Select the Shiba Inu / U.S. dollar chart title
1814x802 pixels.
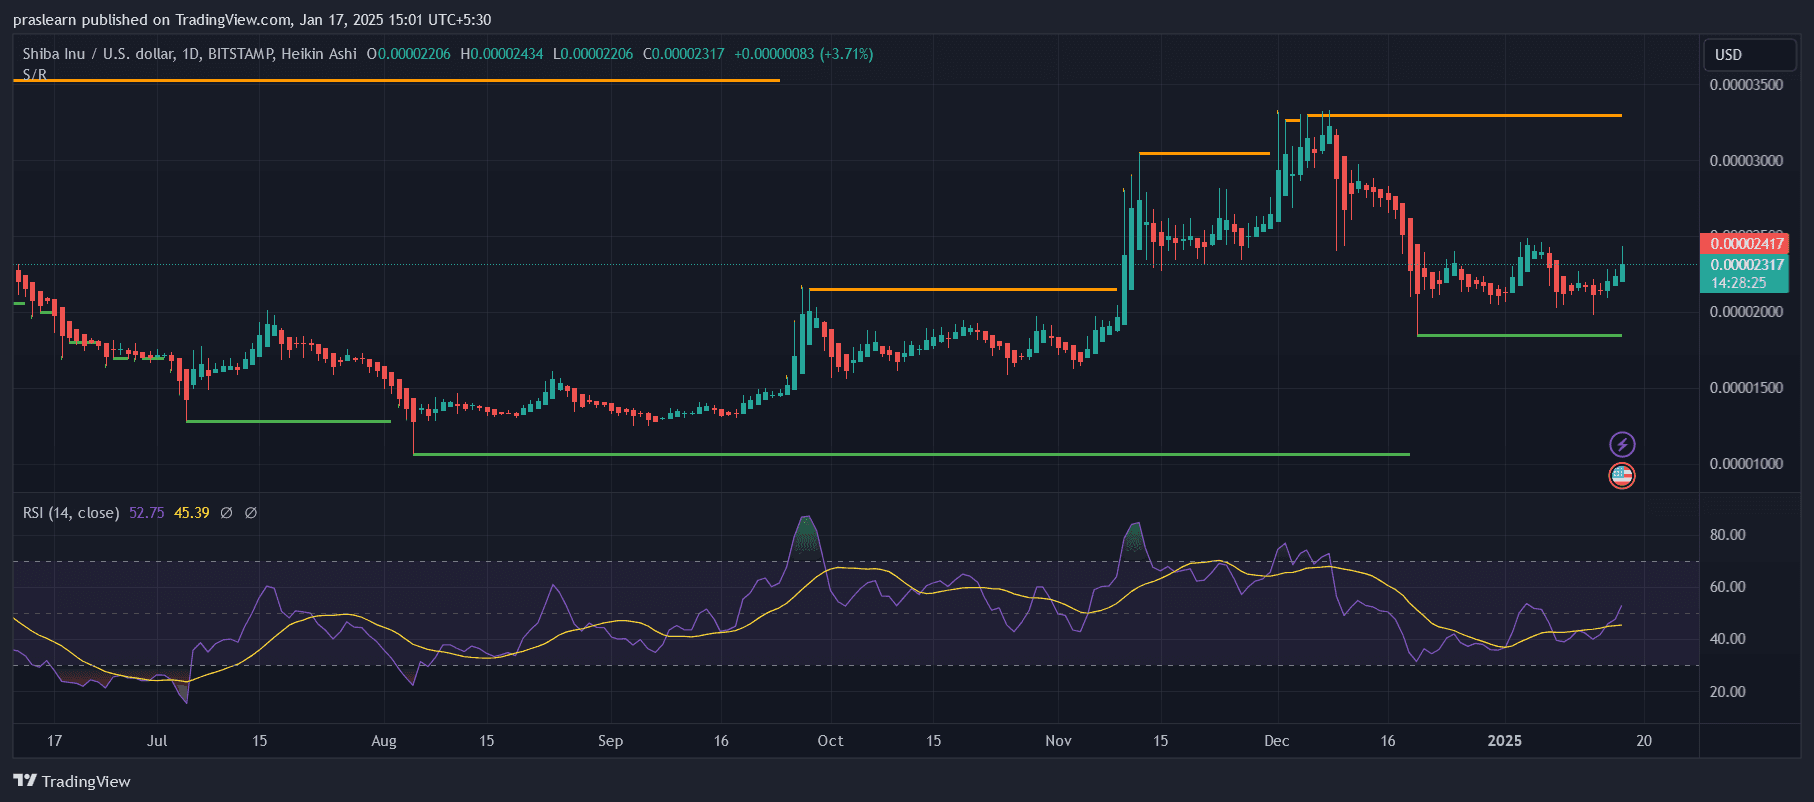pyautogui.click(x=189, y=54)
